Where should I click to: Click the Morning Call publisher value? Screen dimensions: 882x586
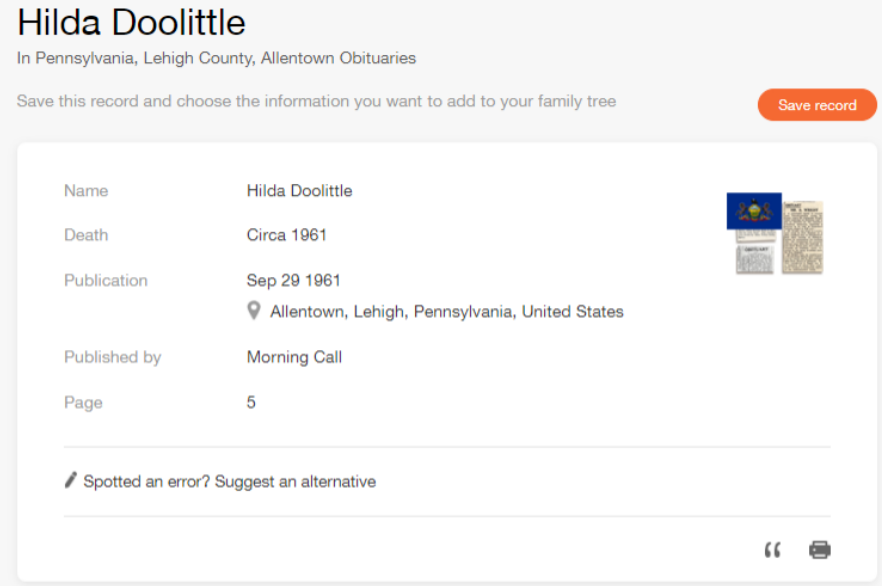pyautogui.click(x=294, y=357)
